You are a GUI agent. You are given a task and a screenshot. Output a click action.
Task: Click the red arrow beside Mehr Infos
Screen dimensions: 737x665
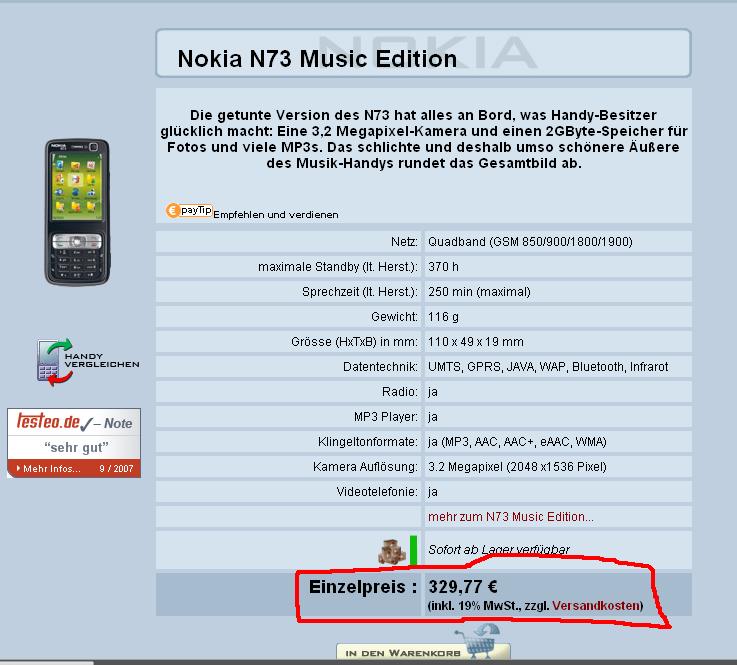pyautogui.click(x=18, y=468)
